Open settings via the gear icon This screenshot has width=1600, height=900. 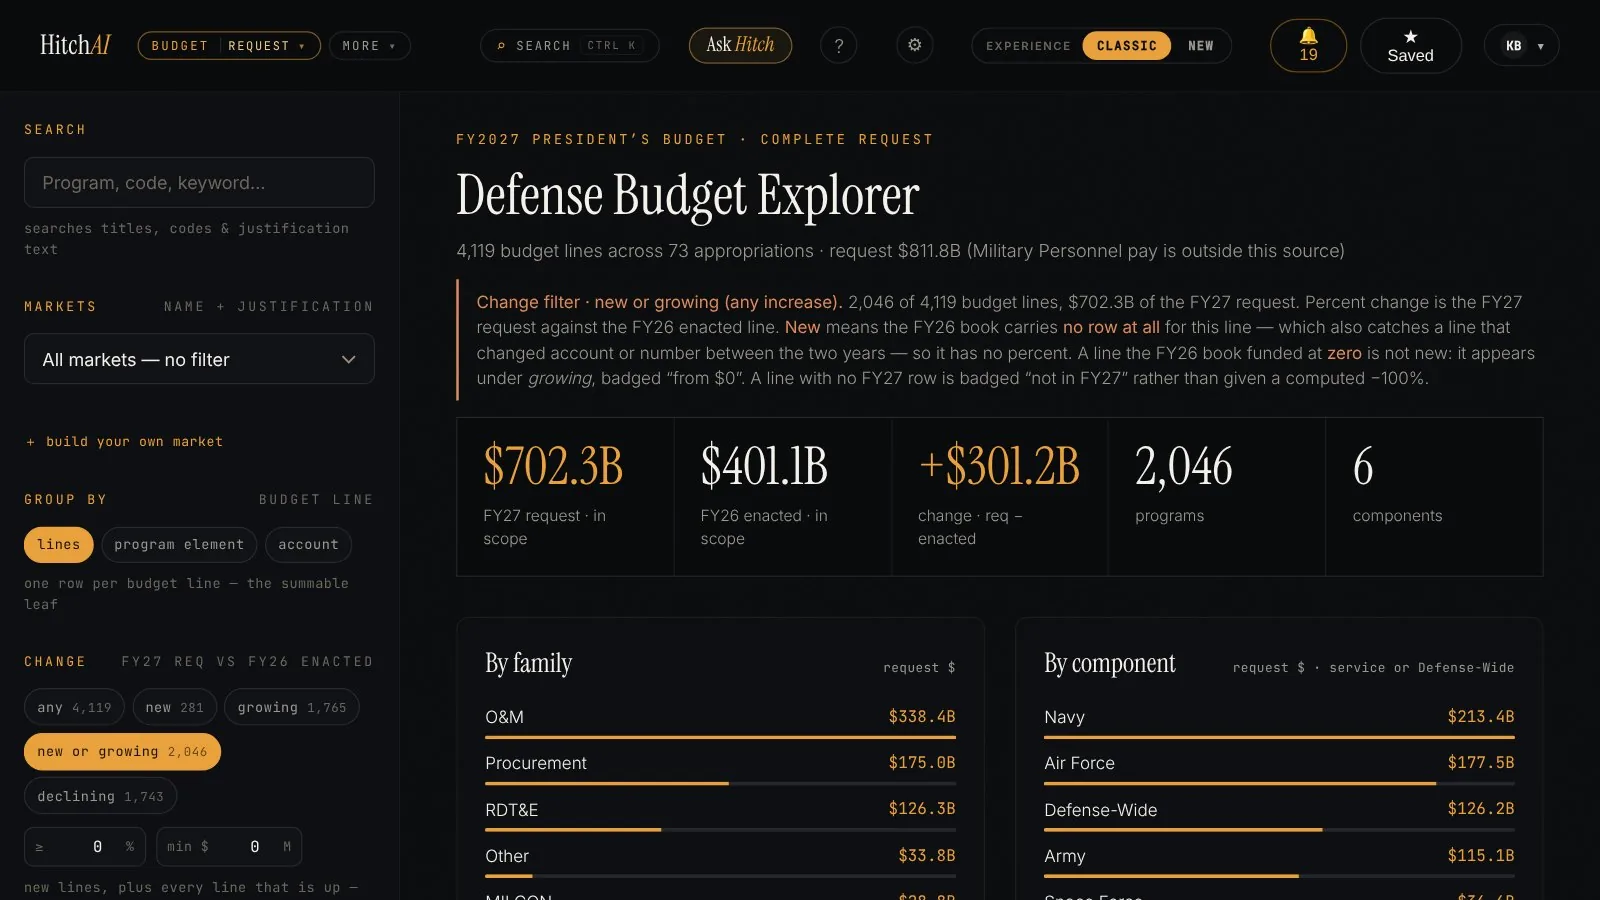(914, 45)
